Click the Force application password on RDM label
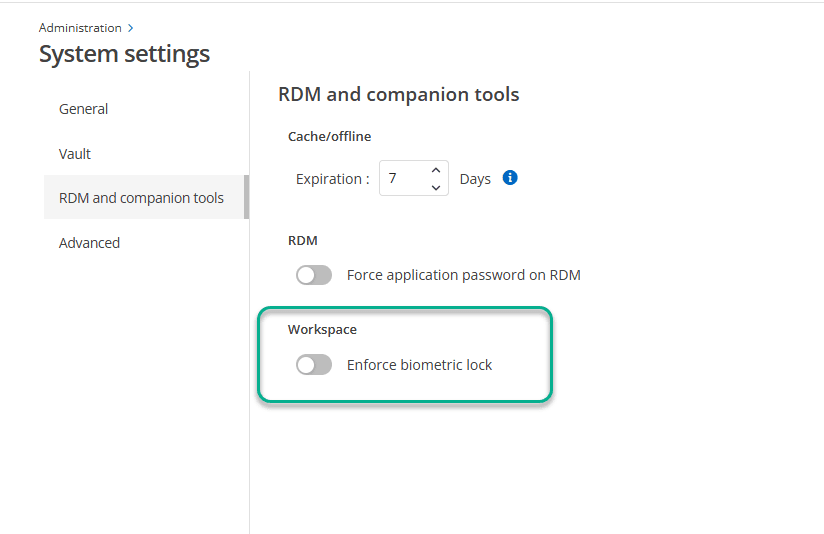824x534 pixels. tap(463, 275)
